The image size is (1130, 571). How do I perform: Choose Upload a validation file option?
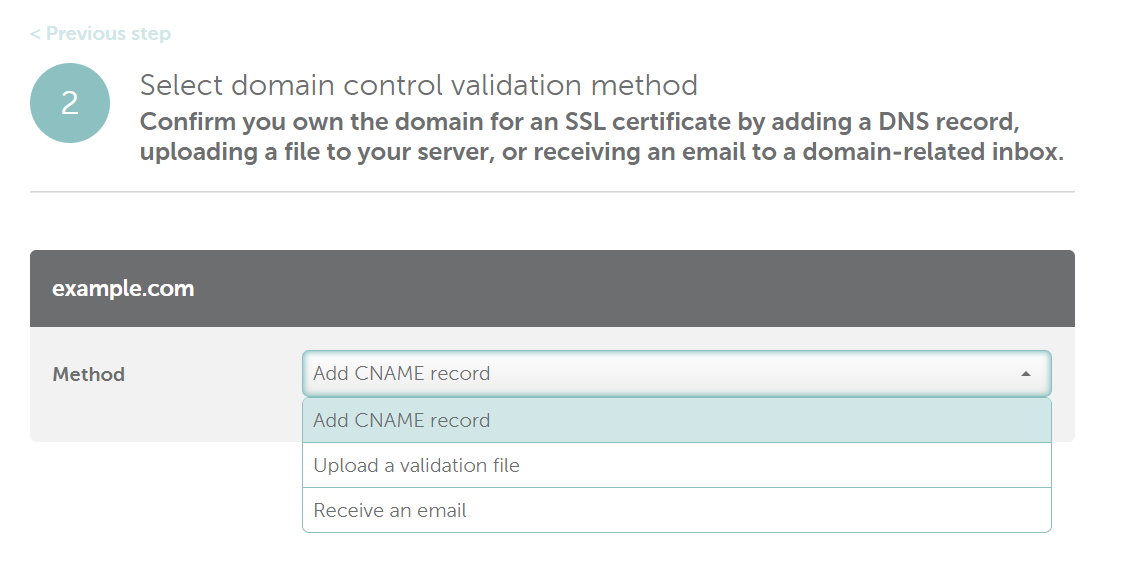[677, 466]
